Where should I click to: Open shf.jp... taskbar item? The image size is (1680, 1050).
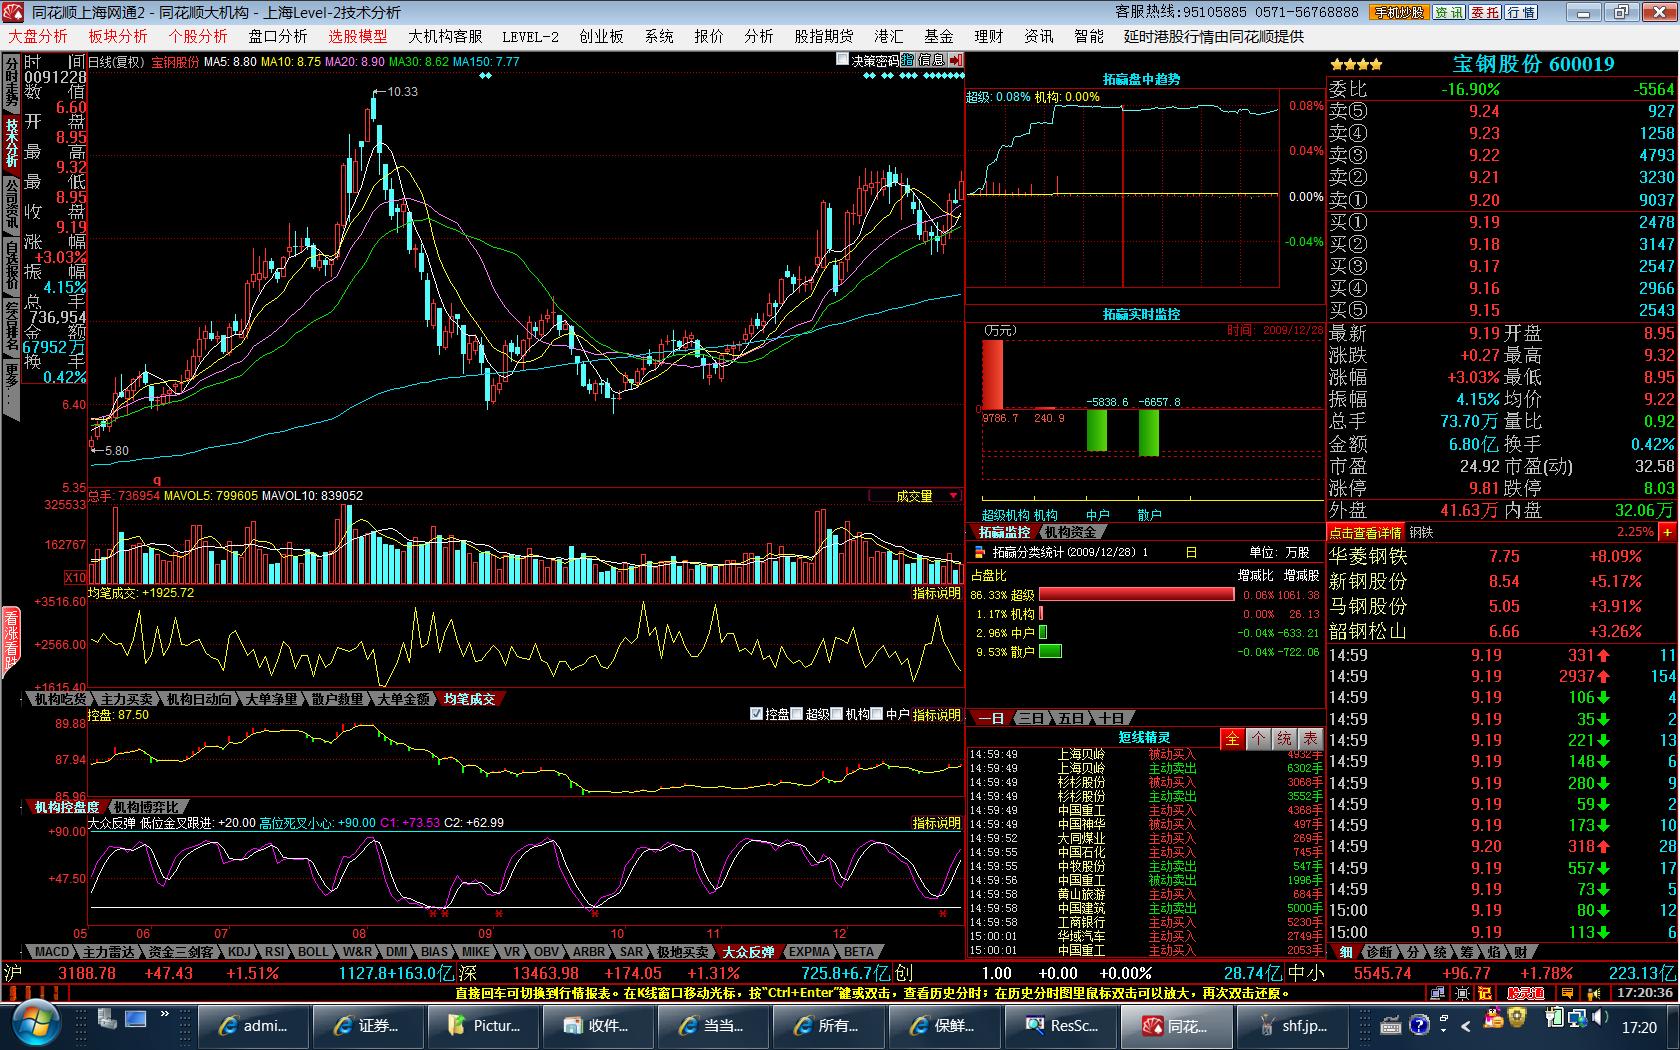tap(1292, 1026)
